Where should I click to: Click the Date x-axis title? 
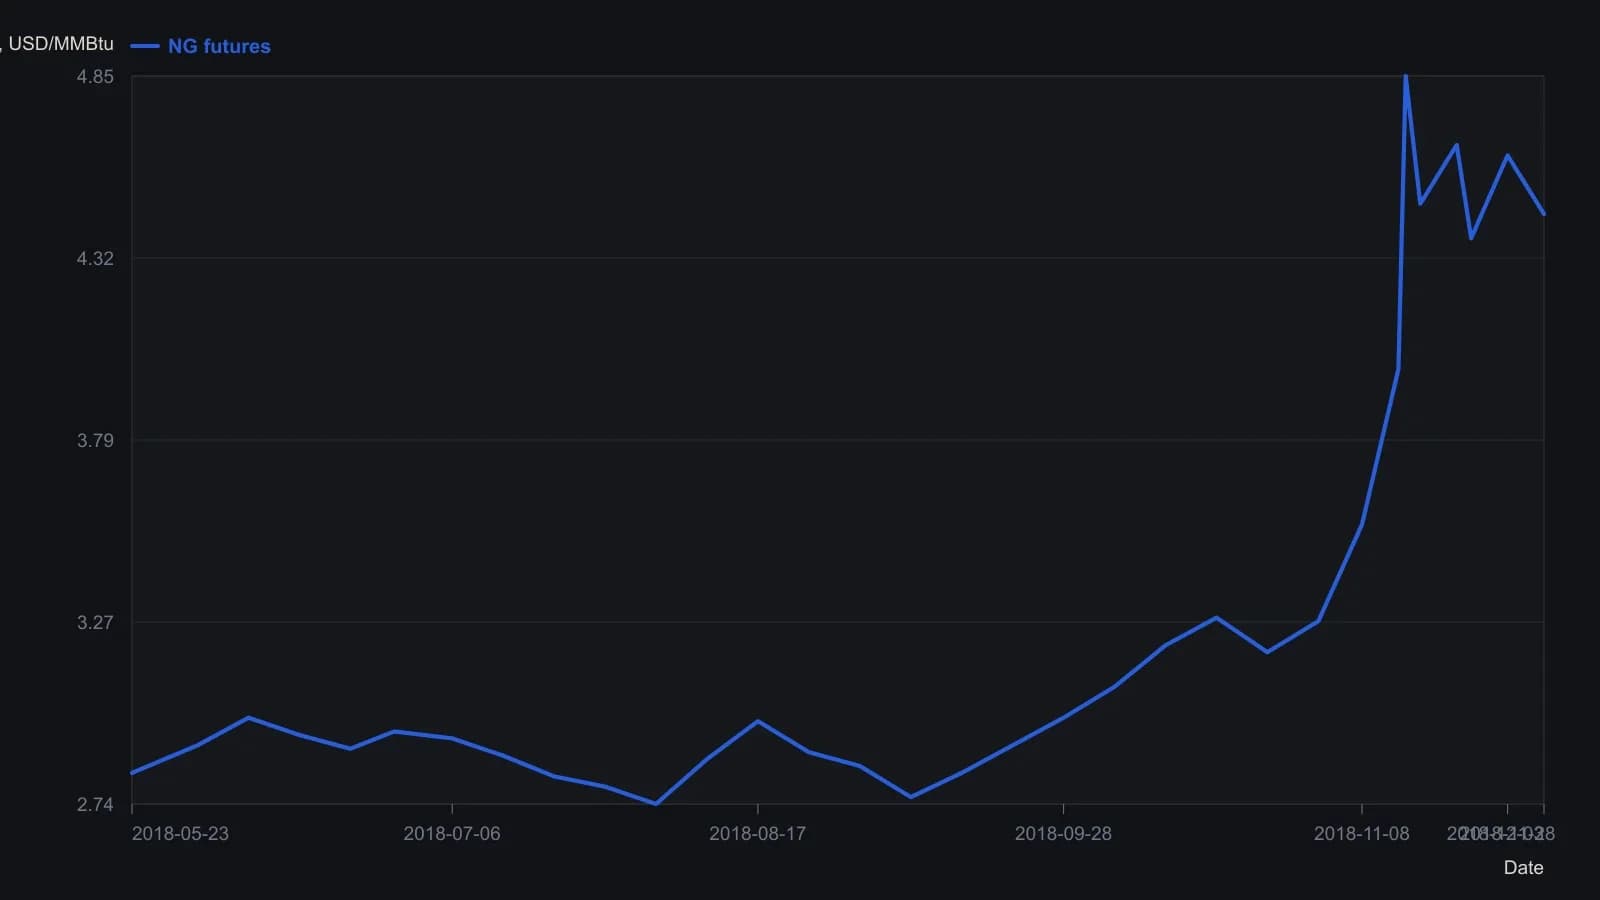point(1523,867)
